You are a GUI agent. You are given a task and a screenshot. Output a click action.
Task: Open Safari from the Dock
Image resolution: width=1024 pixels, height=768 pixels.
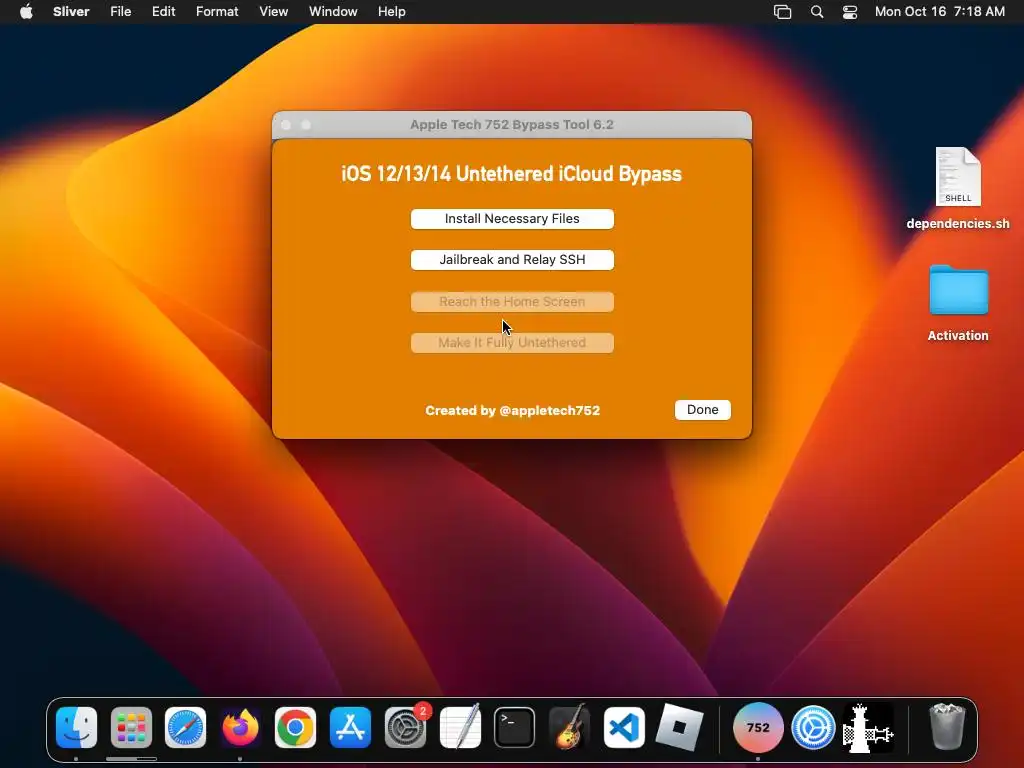tap(185, 728)
